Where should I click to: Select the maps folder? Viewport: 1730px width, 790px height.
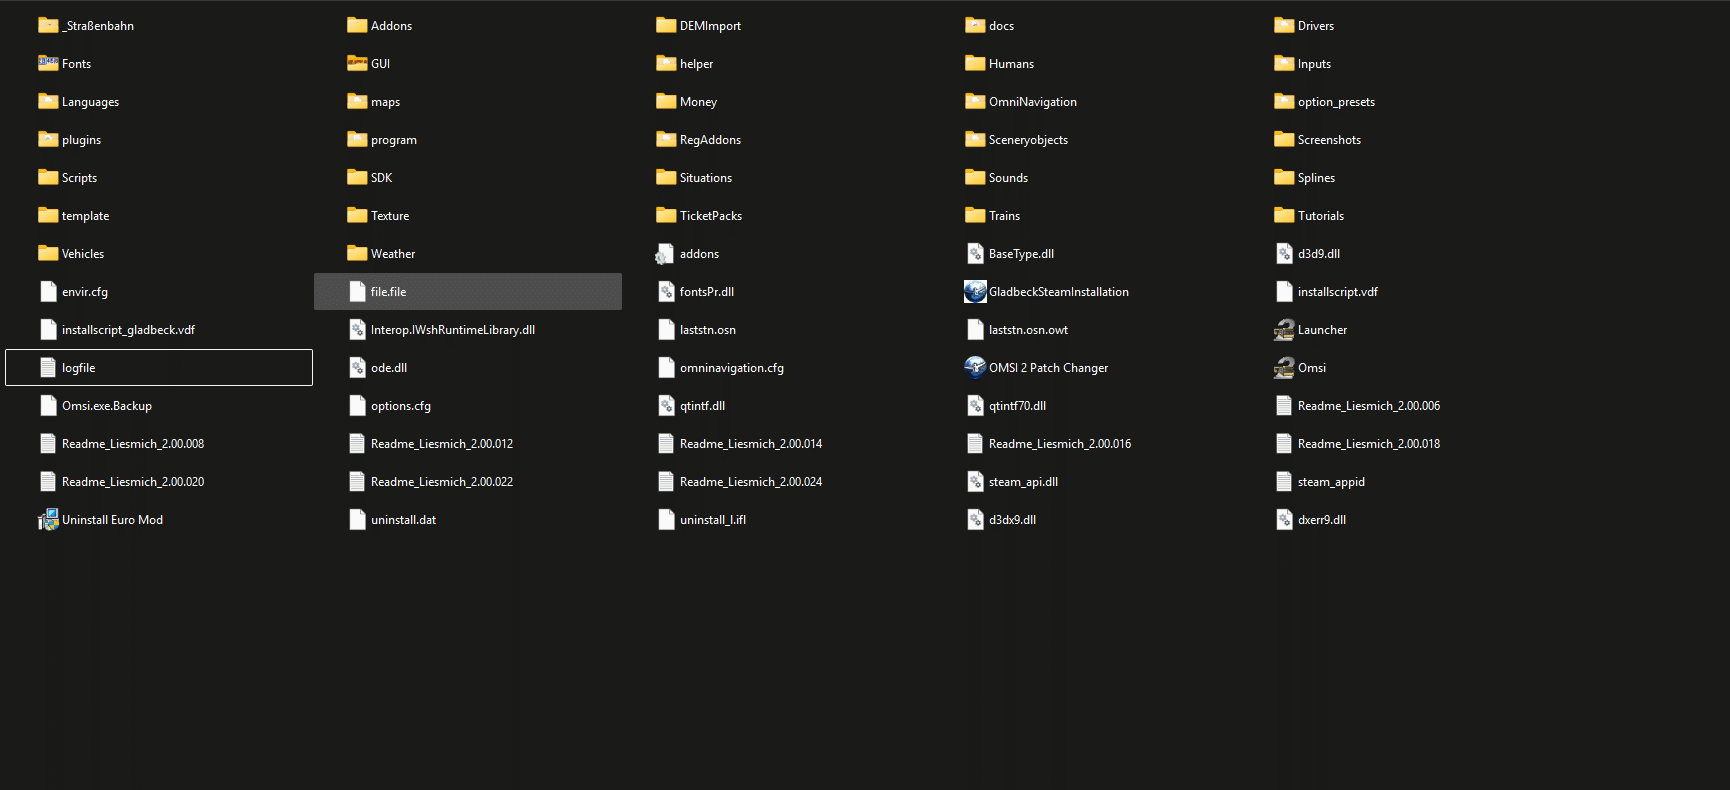pyautogui.click(x=385, y=102)
